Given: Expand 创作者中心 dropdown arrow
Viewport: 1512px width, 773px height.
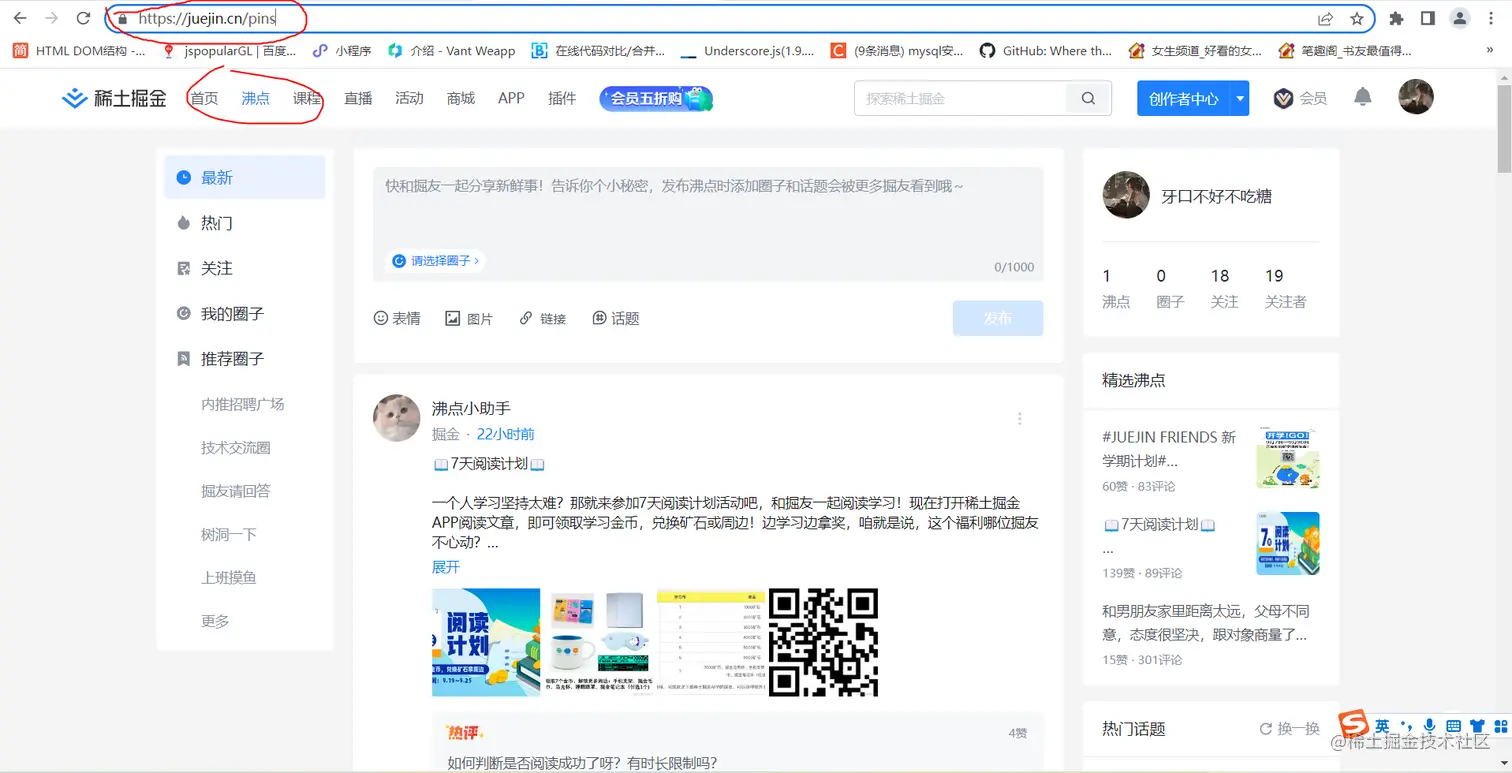Looking at the screenshot, I should click(x=1240, y=98).
